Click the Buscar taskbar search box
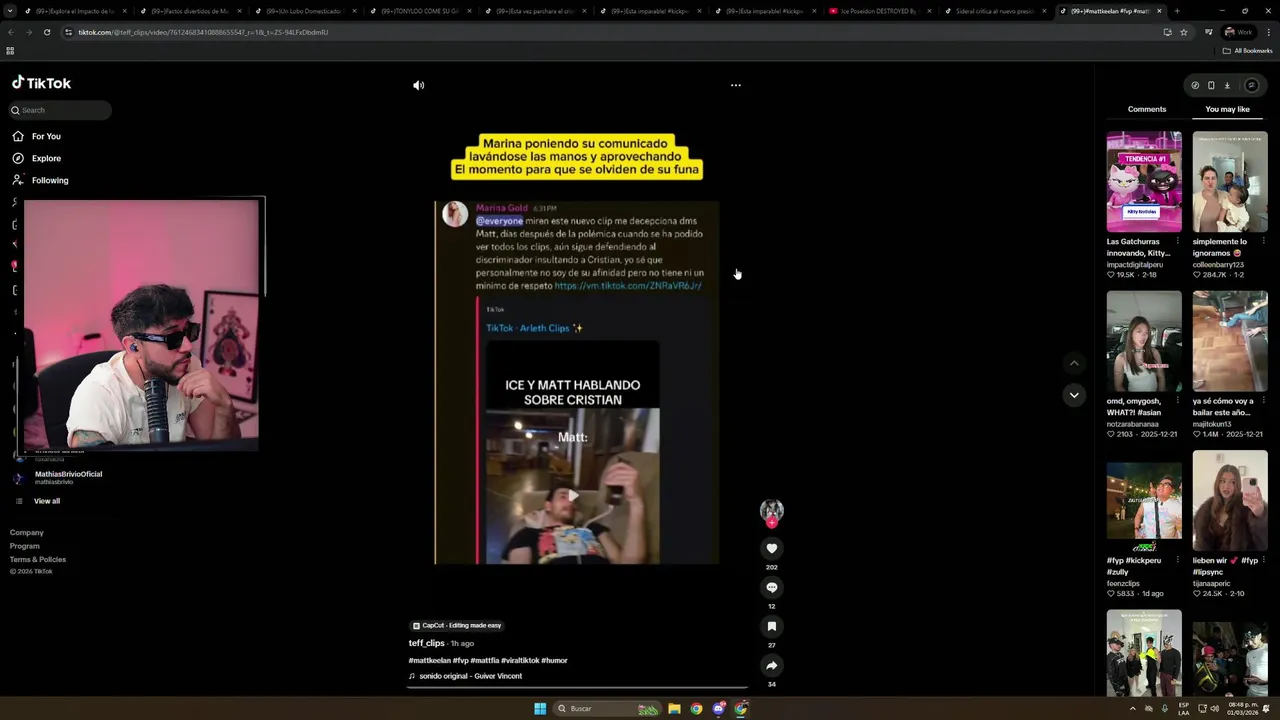Screen dimensions: 1280x720 [608, 708]
